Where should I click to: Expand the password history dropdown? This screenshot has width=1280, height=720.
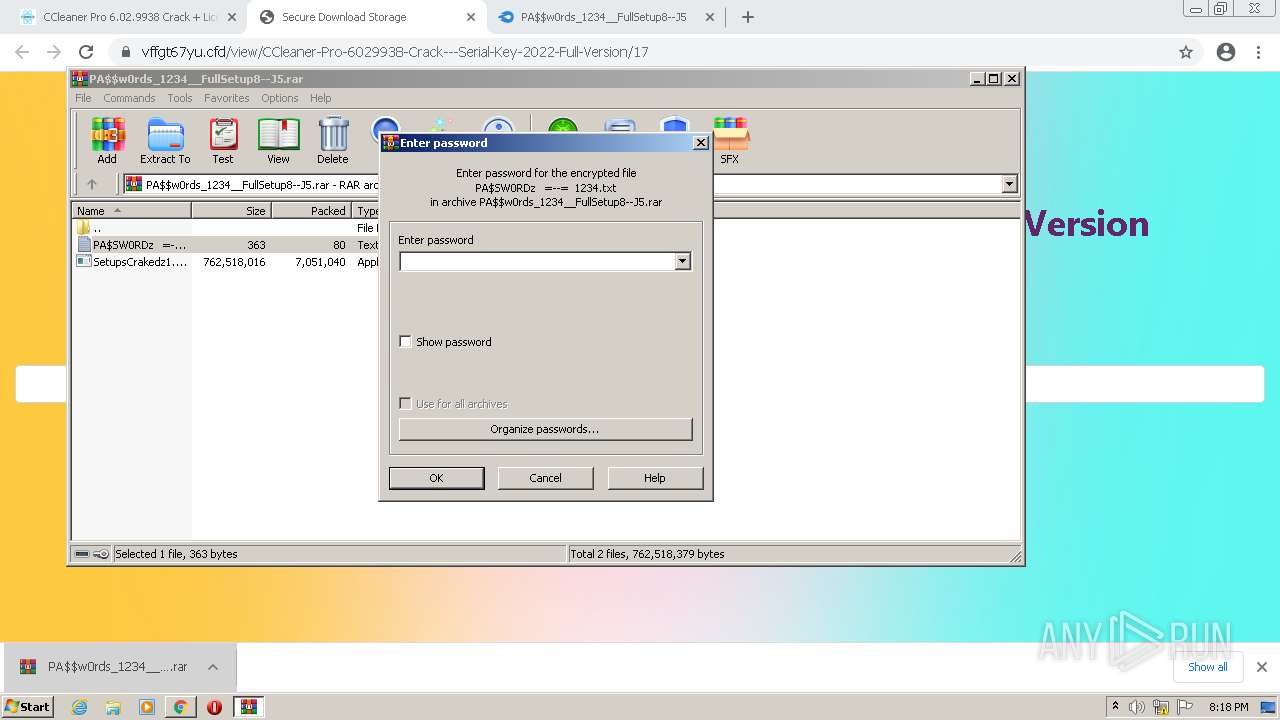tap(682, 261)
